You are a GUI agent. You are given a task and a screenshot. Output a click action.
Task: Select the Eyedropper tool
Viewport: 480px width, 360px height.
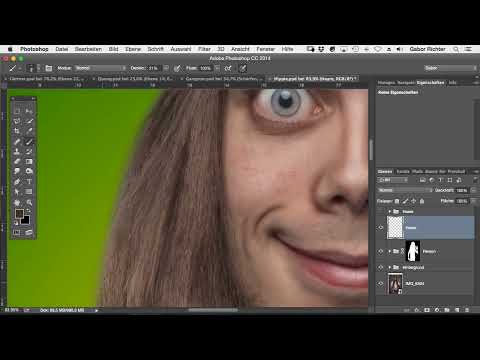(x=29, y=131)
